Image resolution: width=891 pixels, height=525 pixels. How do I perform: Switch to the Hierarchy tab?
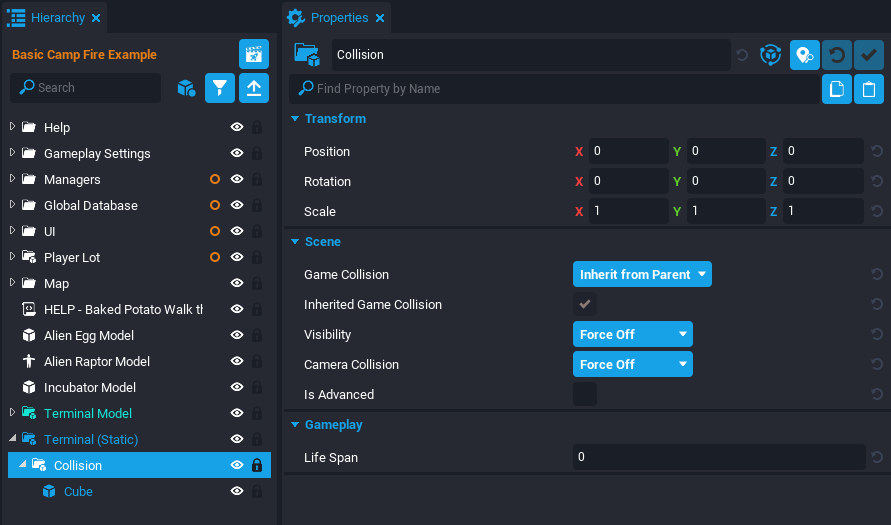coord(57,18)
